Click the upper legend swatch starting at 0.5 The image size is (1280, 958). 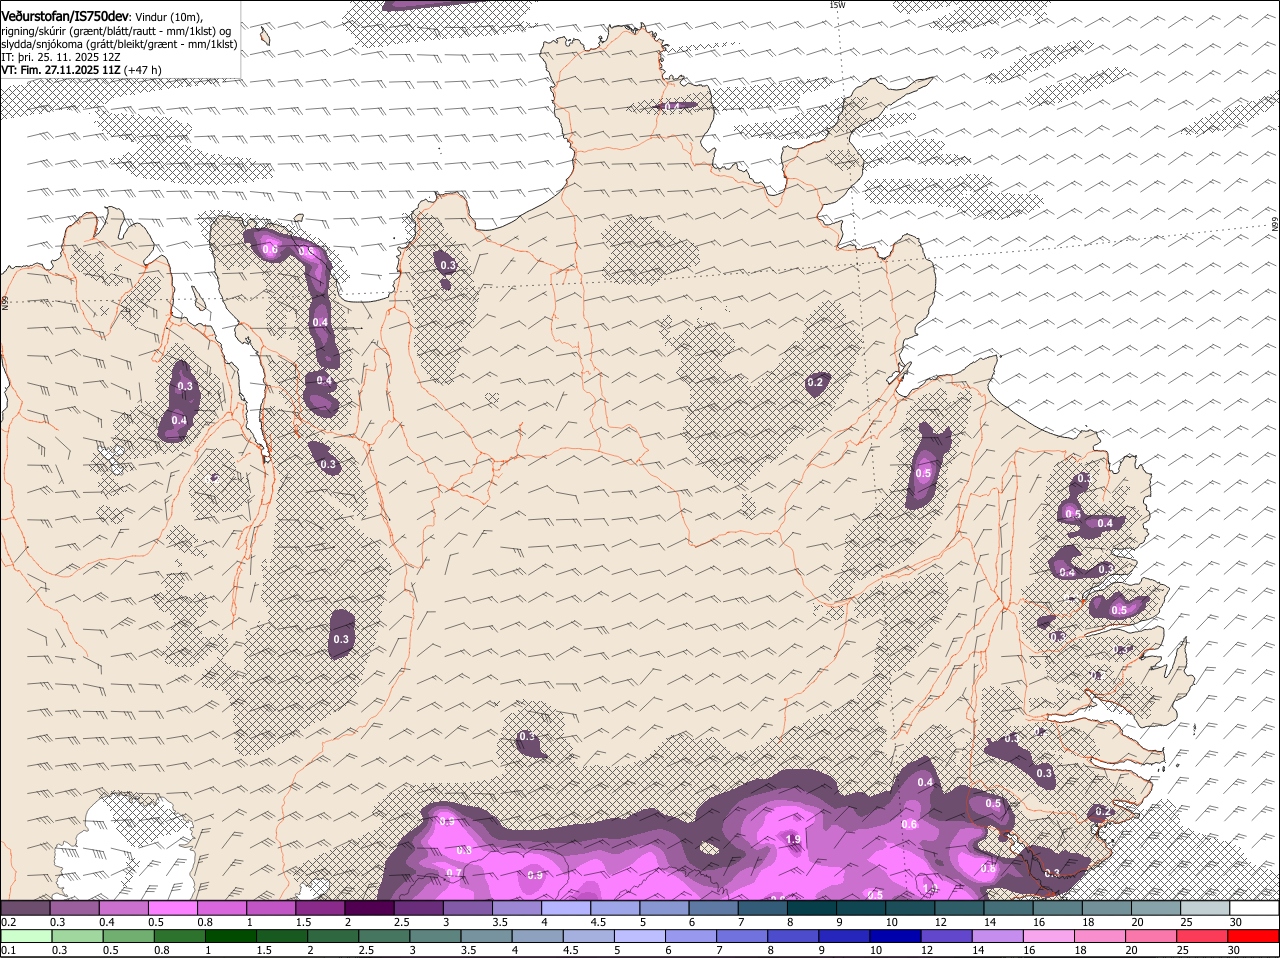coord(172,908)
